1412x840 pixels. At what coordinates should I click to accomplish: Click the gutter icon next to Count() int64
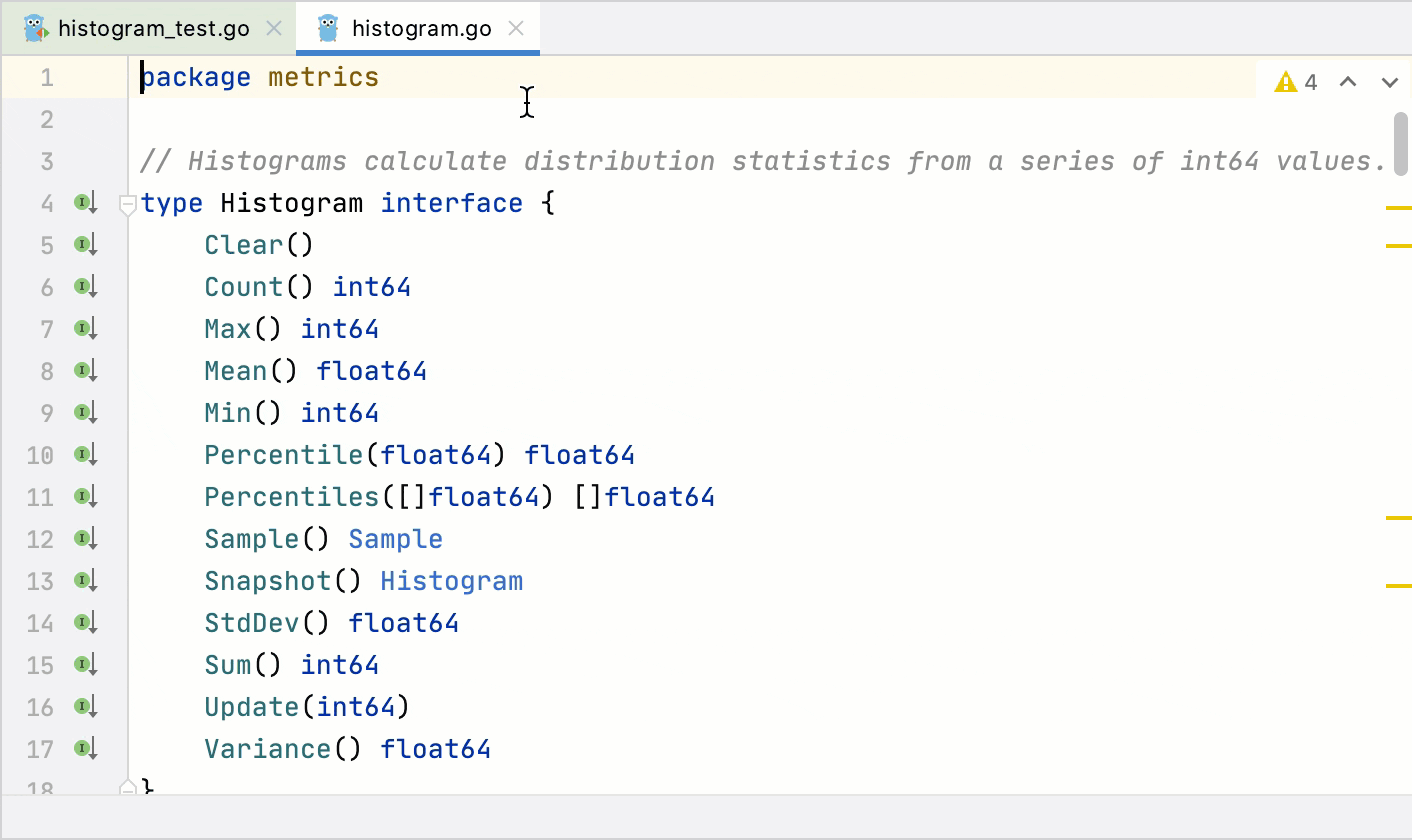click(x=86, y=287)
